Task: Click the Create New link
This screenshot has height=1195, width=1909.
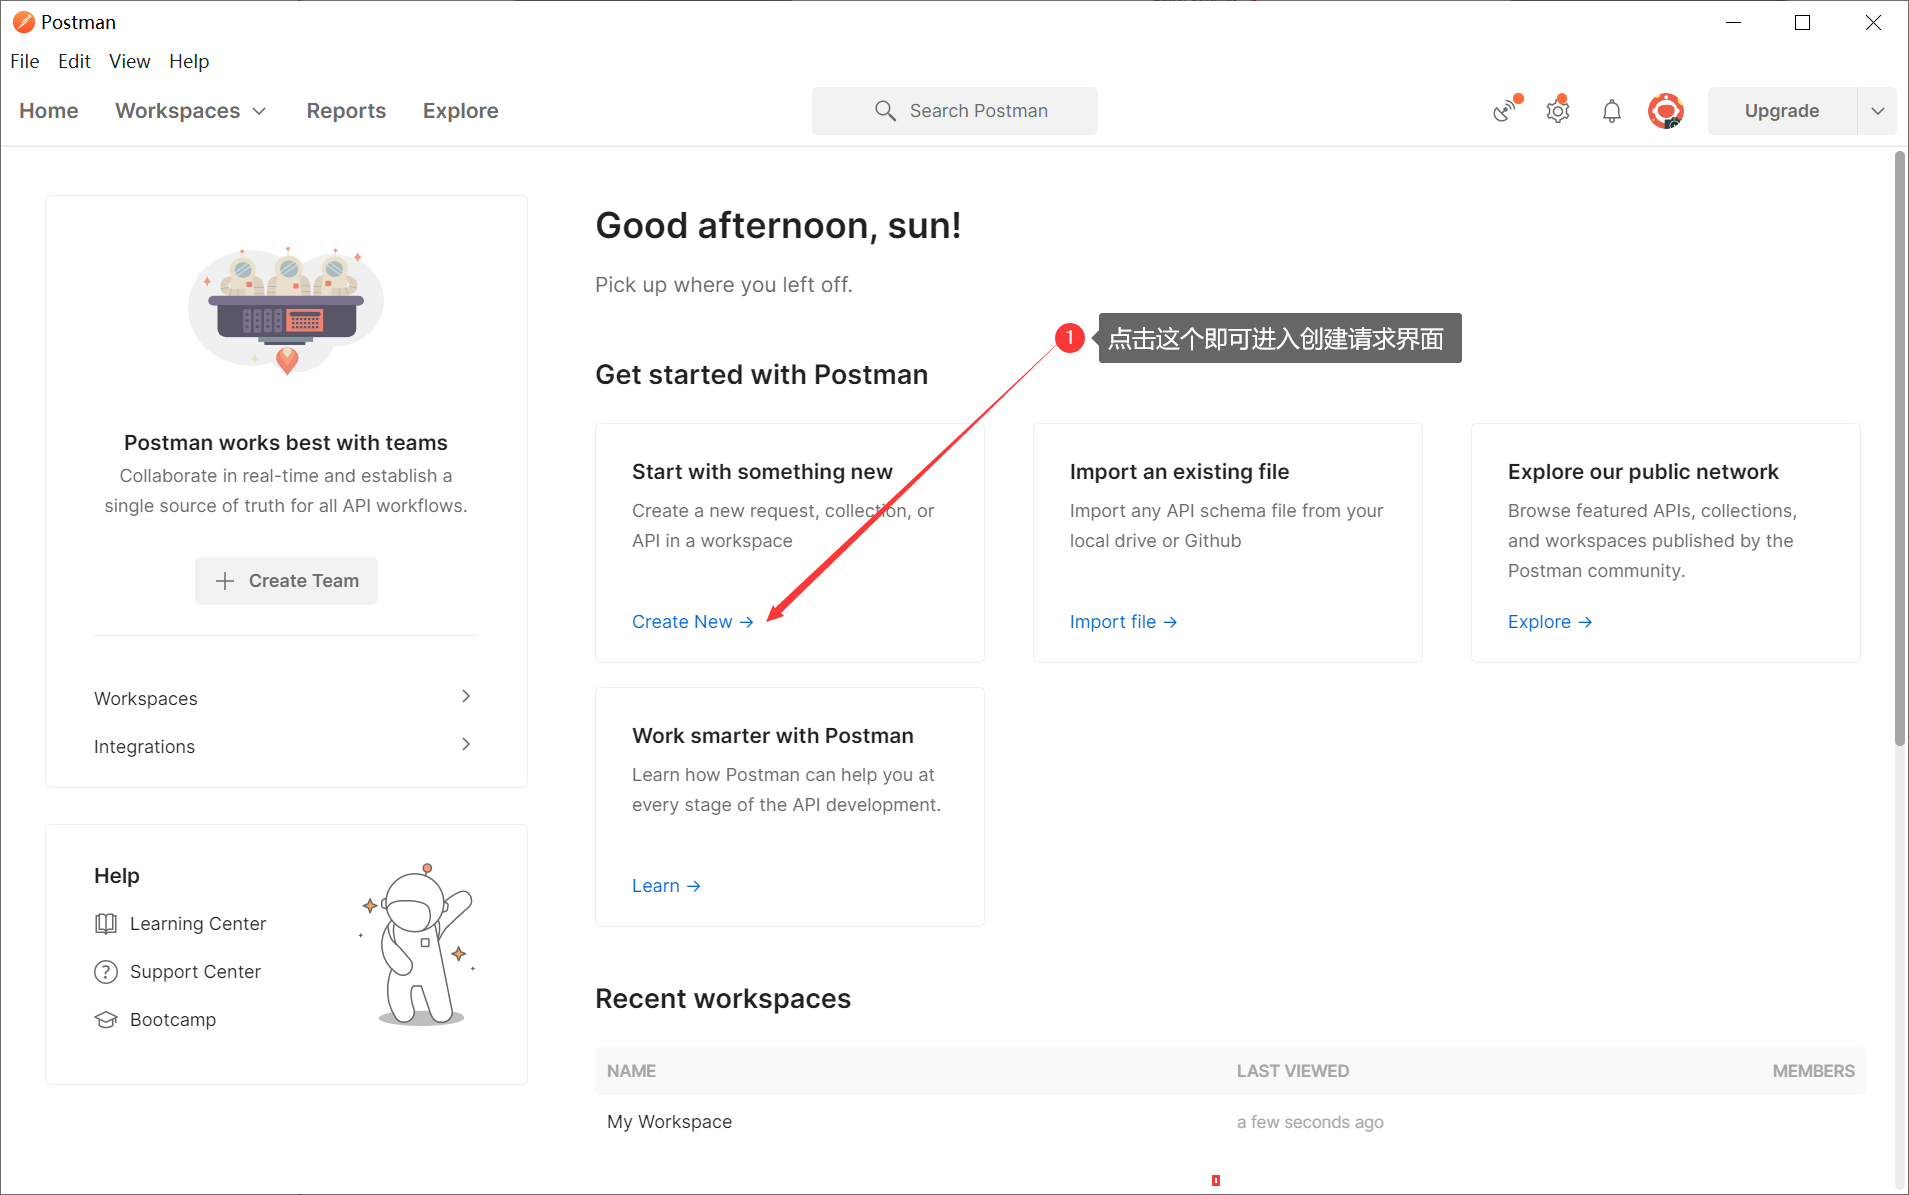Action: [693, 622]
